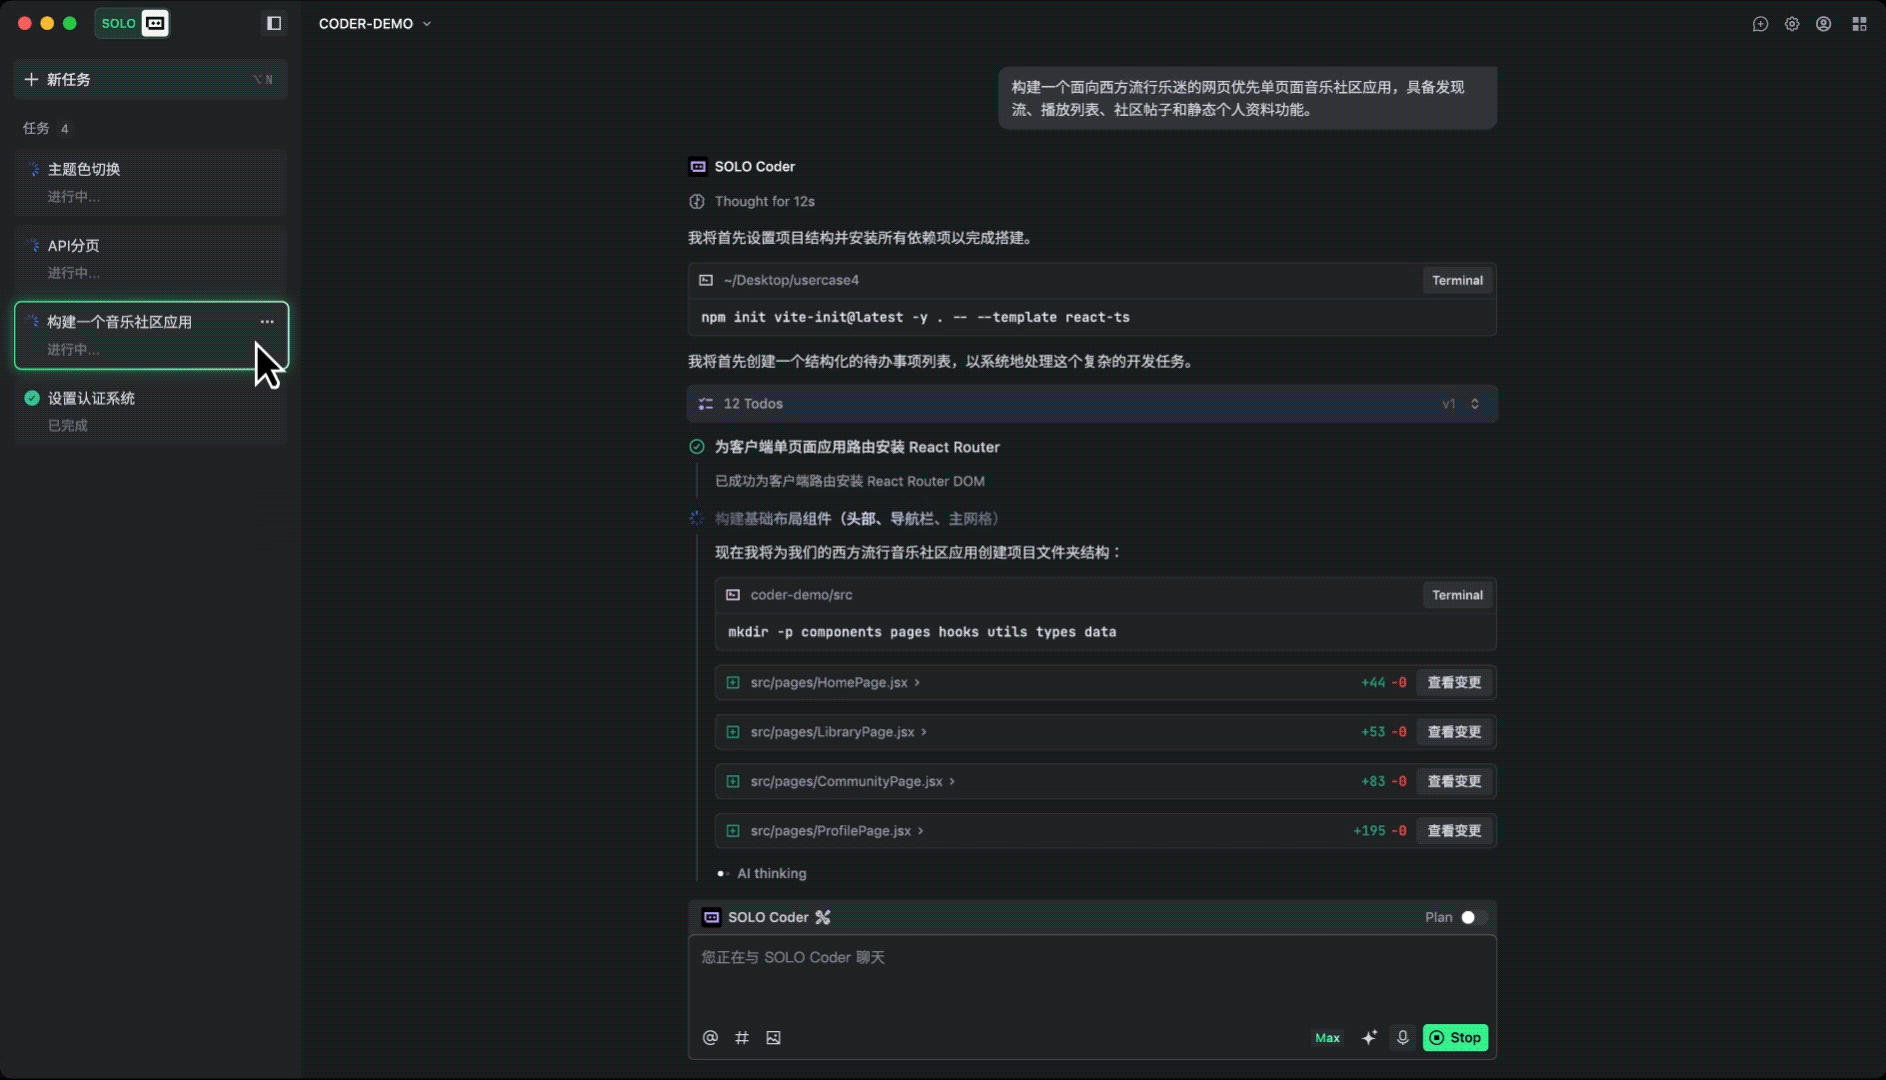The height and width of the screenshot is (1080, 1886).
Task: Open the new chat icon in header
Action: pos(1760,24)
